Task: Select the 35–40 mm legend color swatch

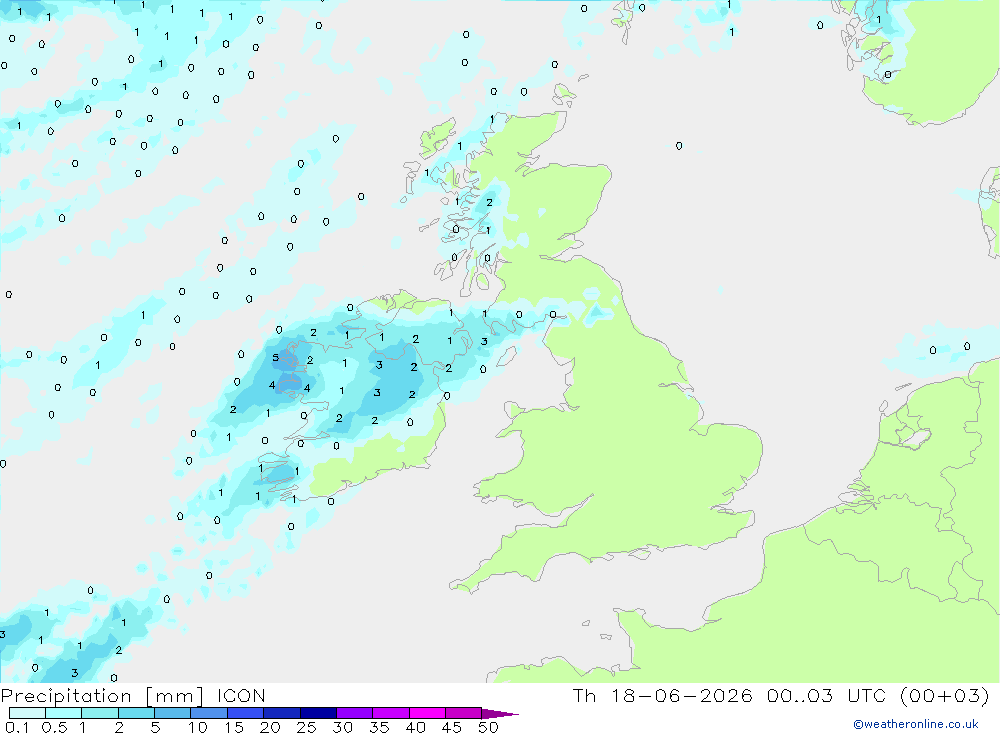Action: 391,713
